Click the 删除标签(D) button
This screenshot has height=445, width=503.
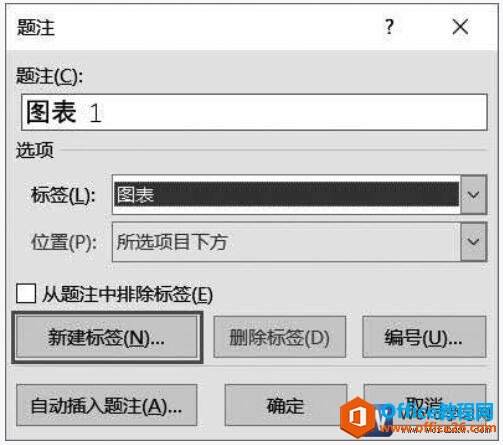[279, 337]
